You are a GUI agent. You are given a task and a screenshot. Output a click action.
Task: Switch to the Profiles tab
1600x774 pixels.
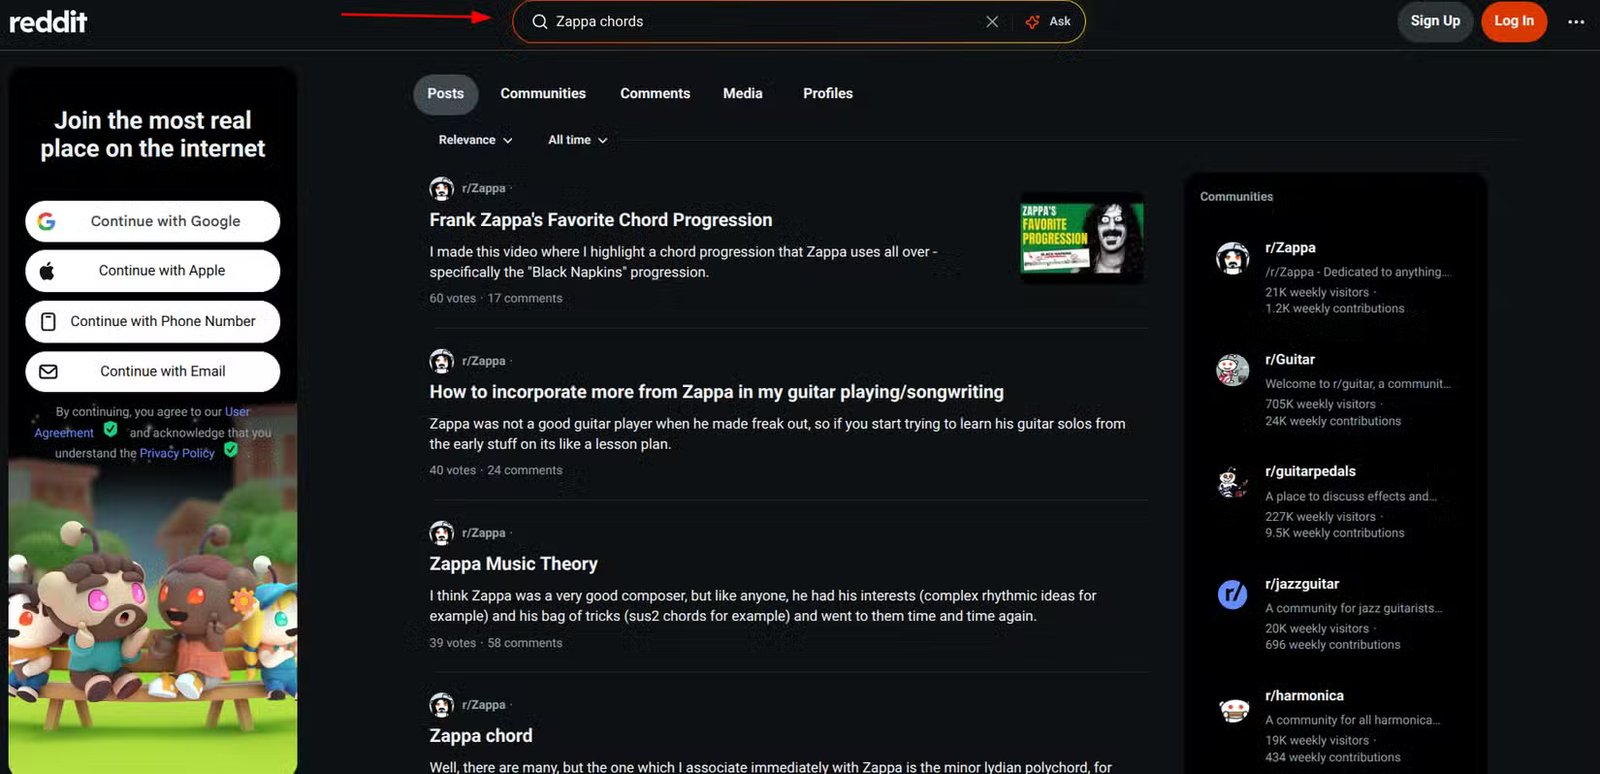[x=828, y=94]
